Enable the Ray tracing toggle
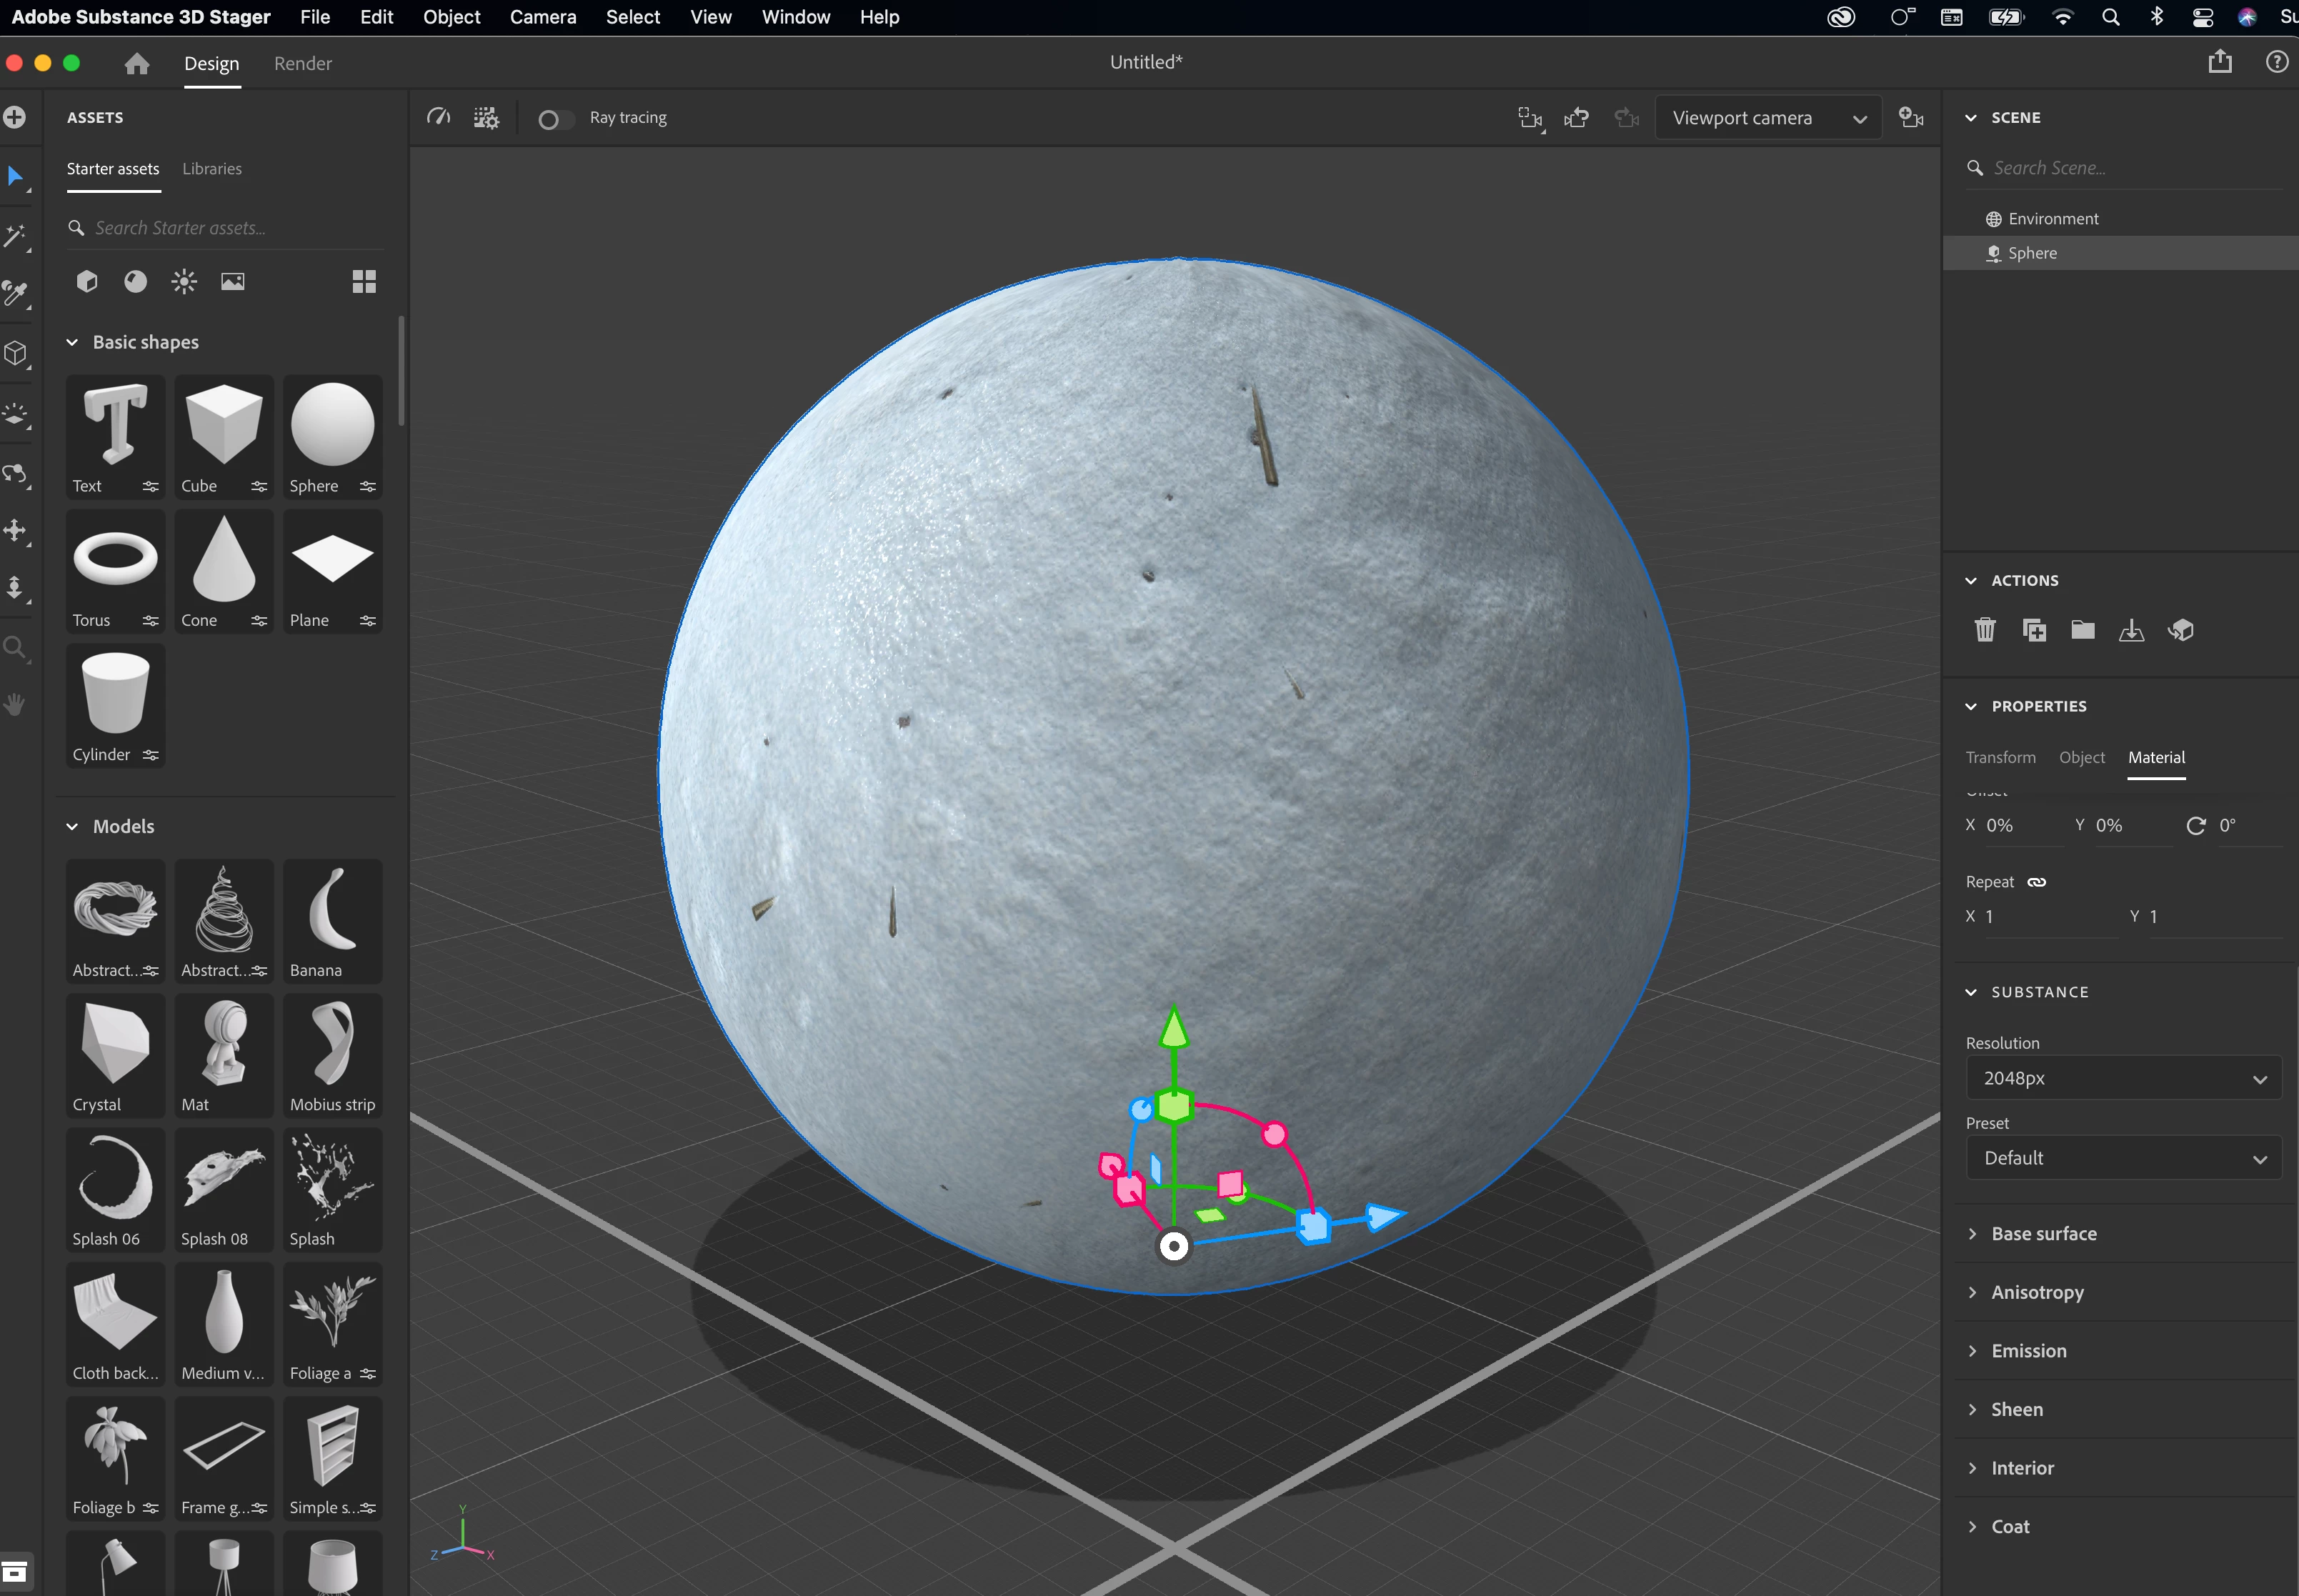Image resolution: width=2299 pixels, height=1596 pixels. (555, 119)
